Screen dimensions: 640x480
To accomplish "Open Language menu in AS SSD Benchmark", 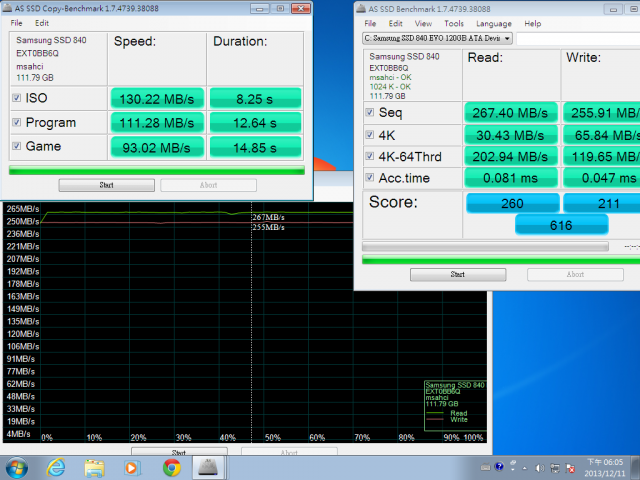I will click(x=494, y=24).
